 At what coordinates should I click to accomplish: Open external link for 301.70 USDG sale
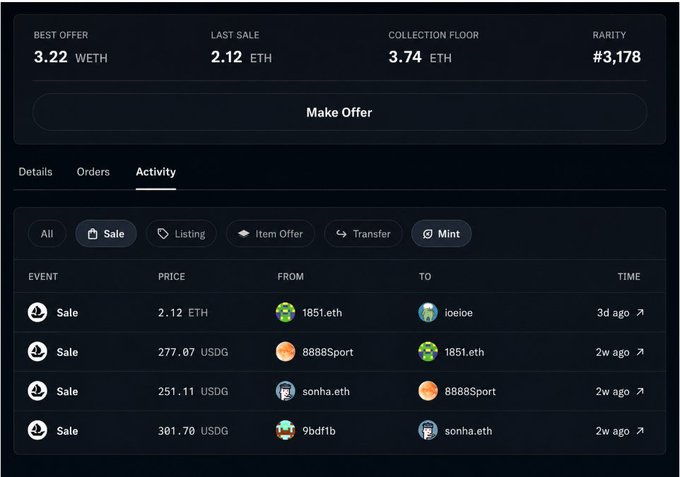tap(640, 431)
